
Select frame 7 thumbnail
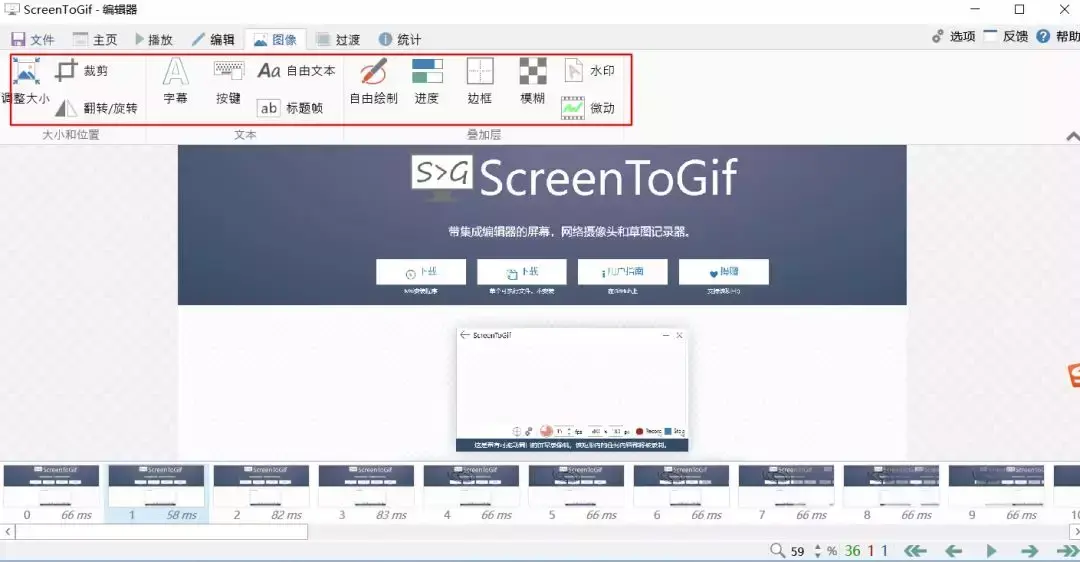(787, 493)
